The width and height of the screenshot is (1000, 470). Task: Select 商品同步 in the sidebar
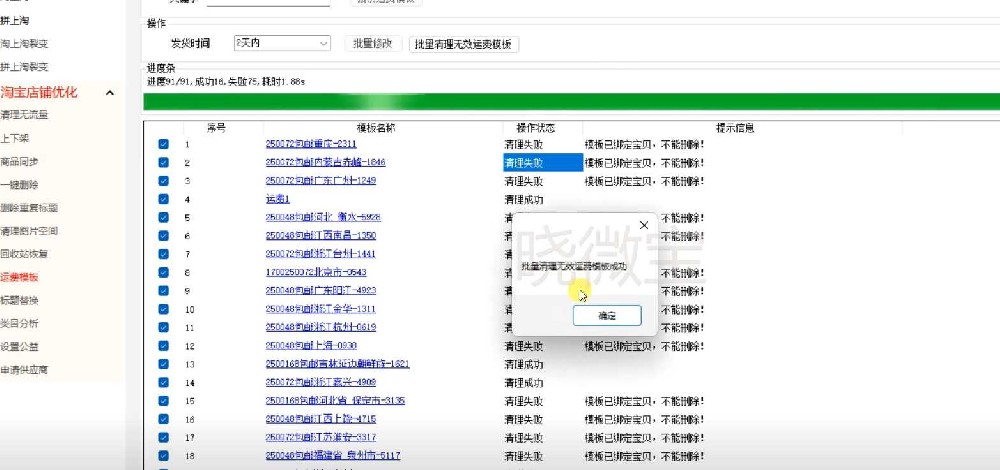(19, 162)
